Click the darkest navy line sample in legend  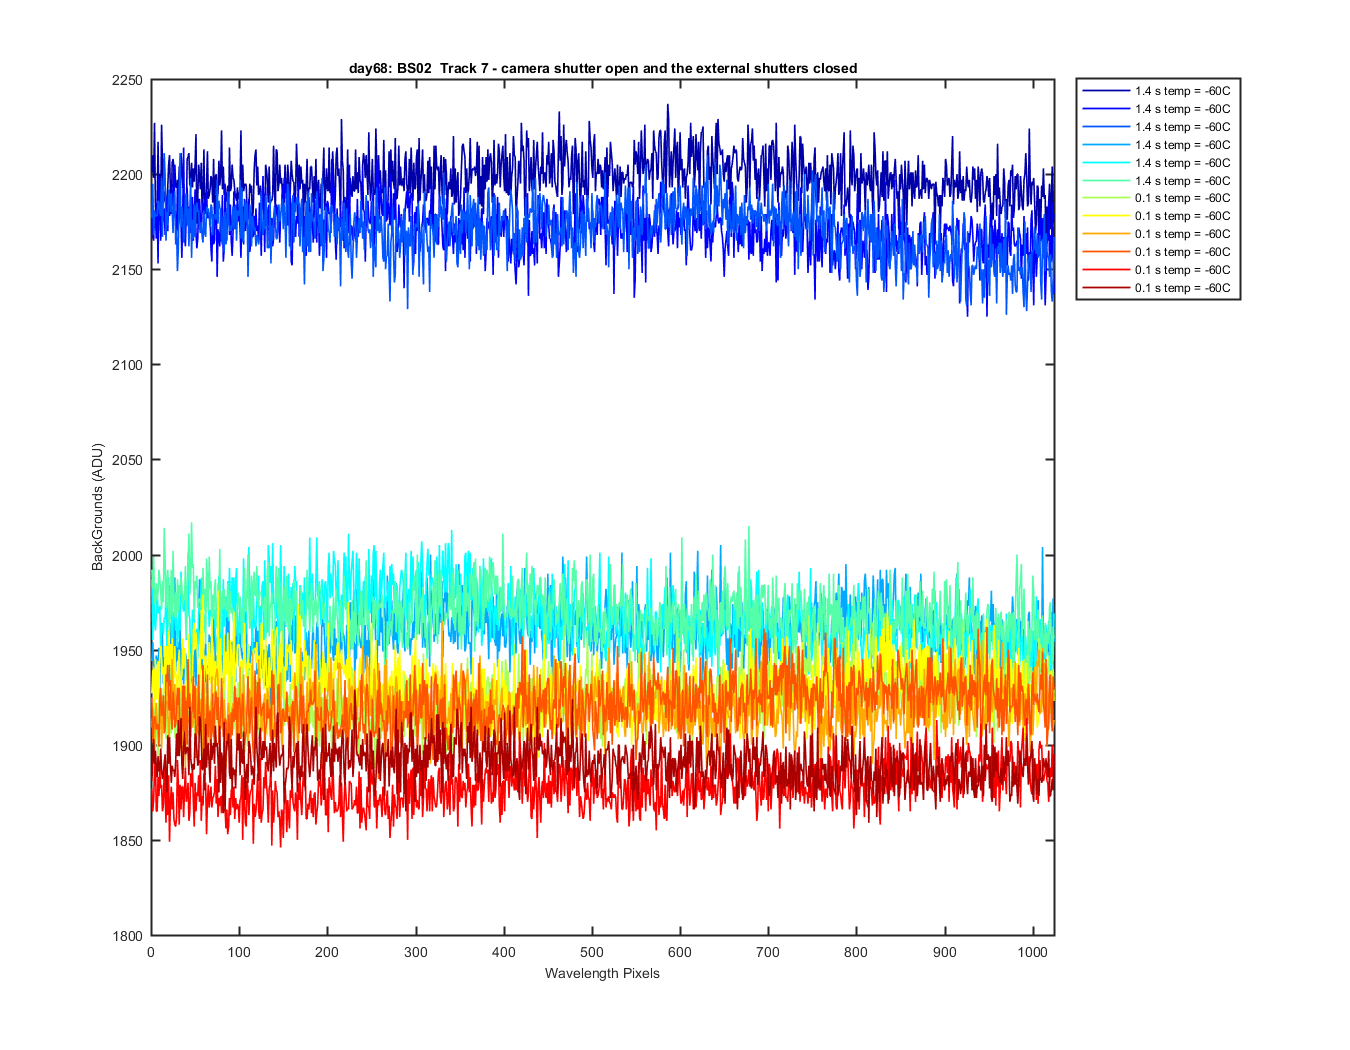click(1105, 91)
